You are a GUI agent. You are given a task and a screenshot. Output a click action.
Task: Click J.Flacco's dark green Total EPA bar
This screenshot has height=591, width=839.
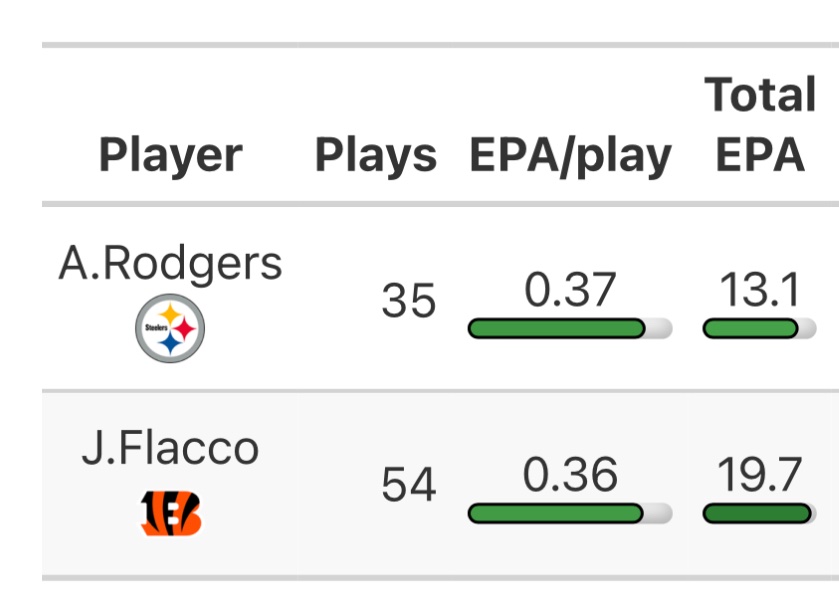click(757, 513)
